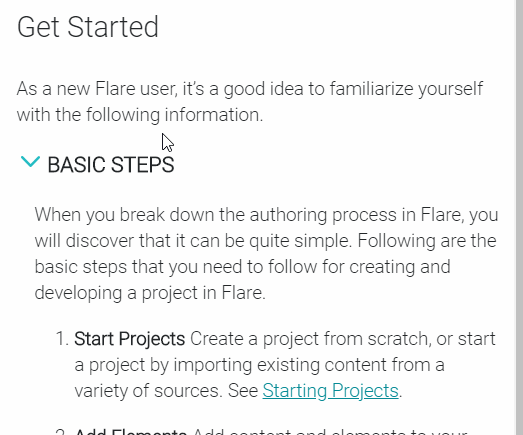Click the vertical scrollbar on right edge
Viewport: 523px width, 435px height.
[x=519, y=218]
